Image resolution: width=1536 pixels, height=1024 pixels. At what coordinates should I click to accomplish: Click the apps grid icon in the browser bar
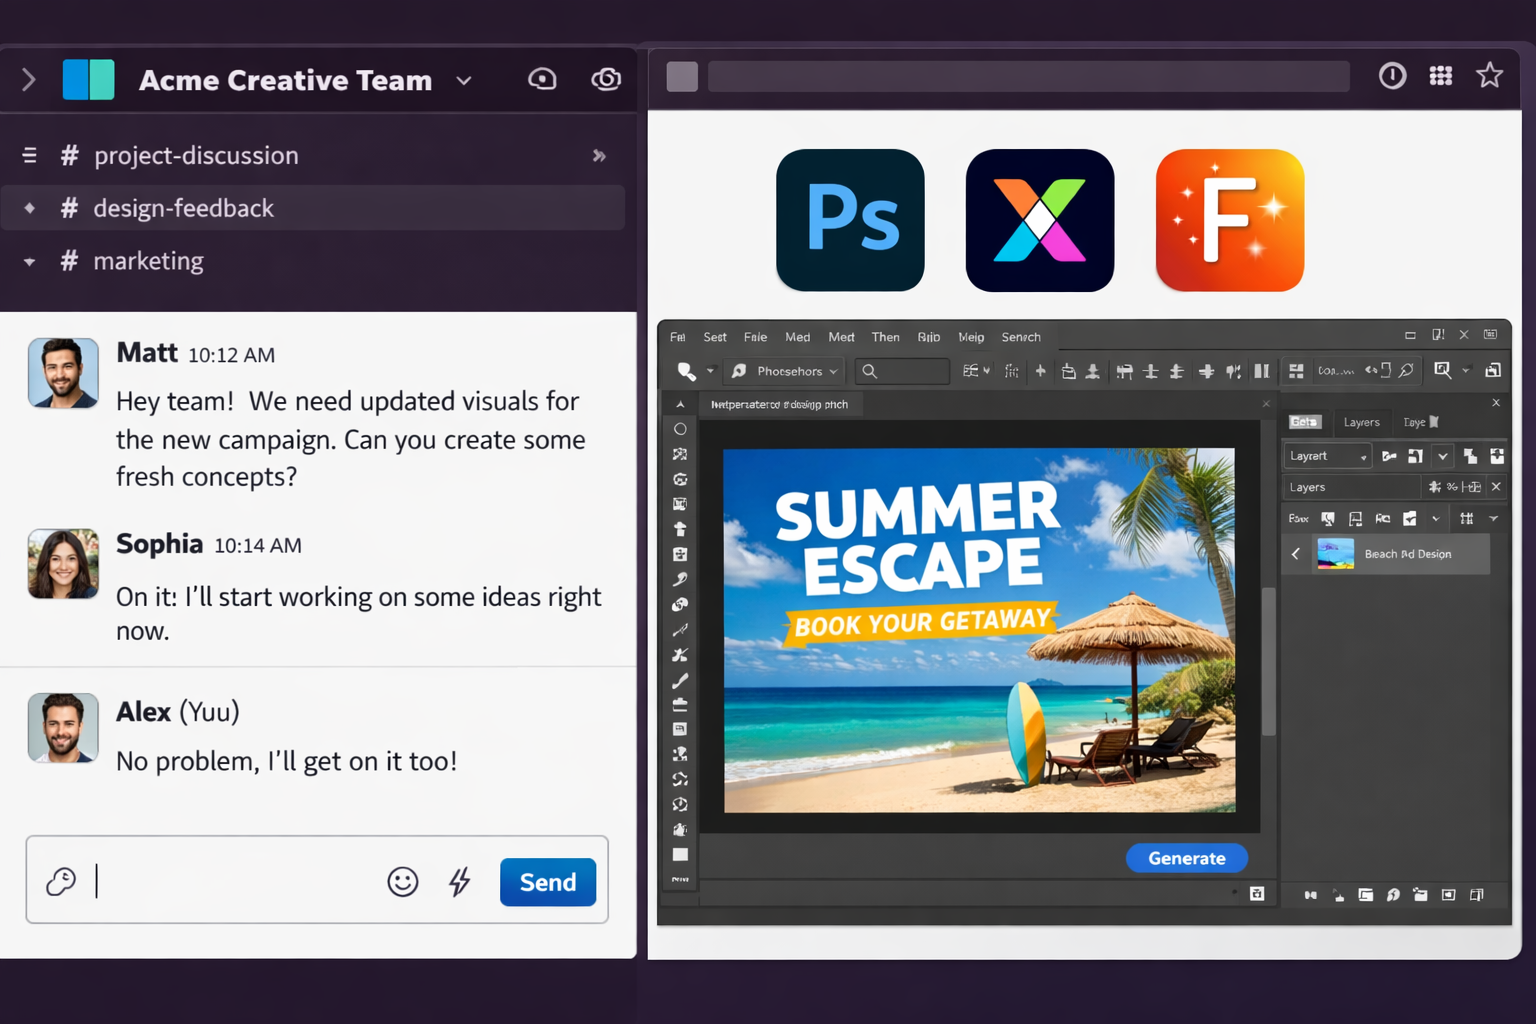click(1441, 76)
